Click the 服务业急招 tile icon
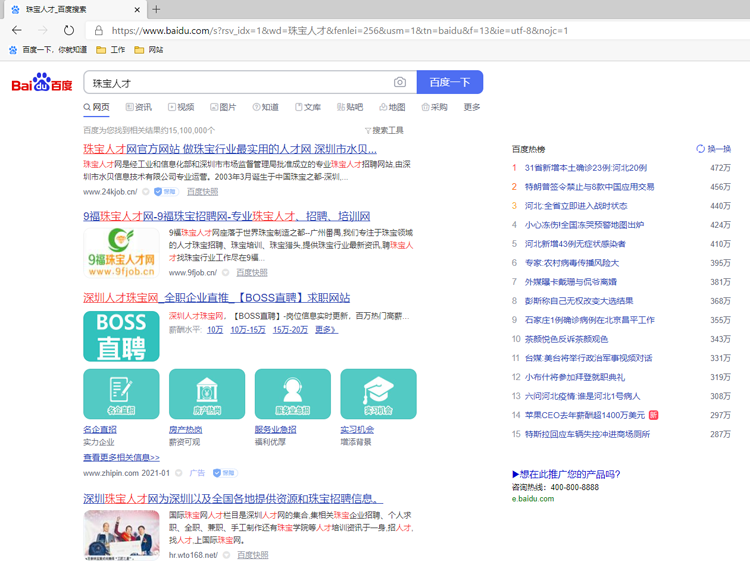 [x=293, y=394]
